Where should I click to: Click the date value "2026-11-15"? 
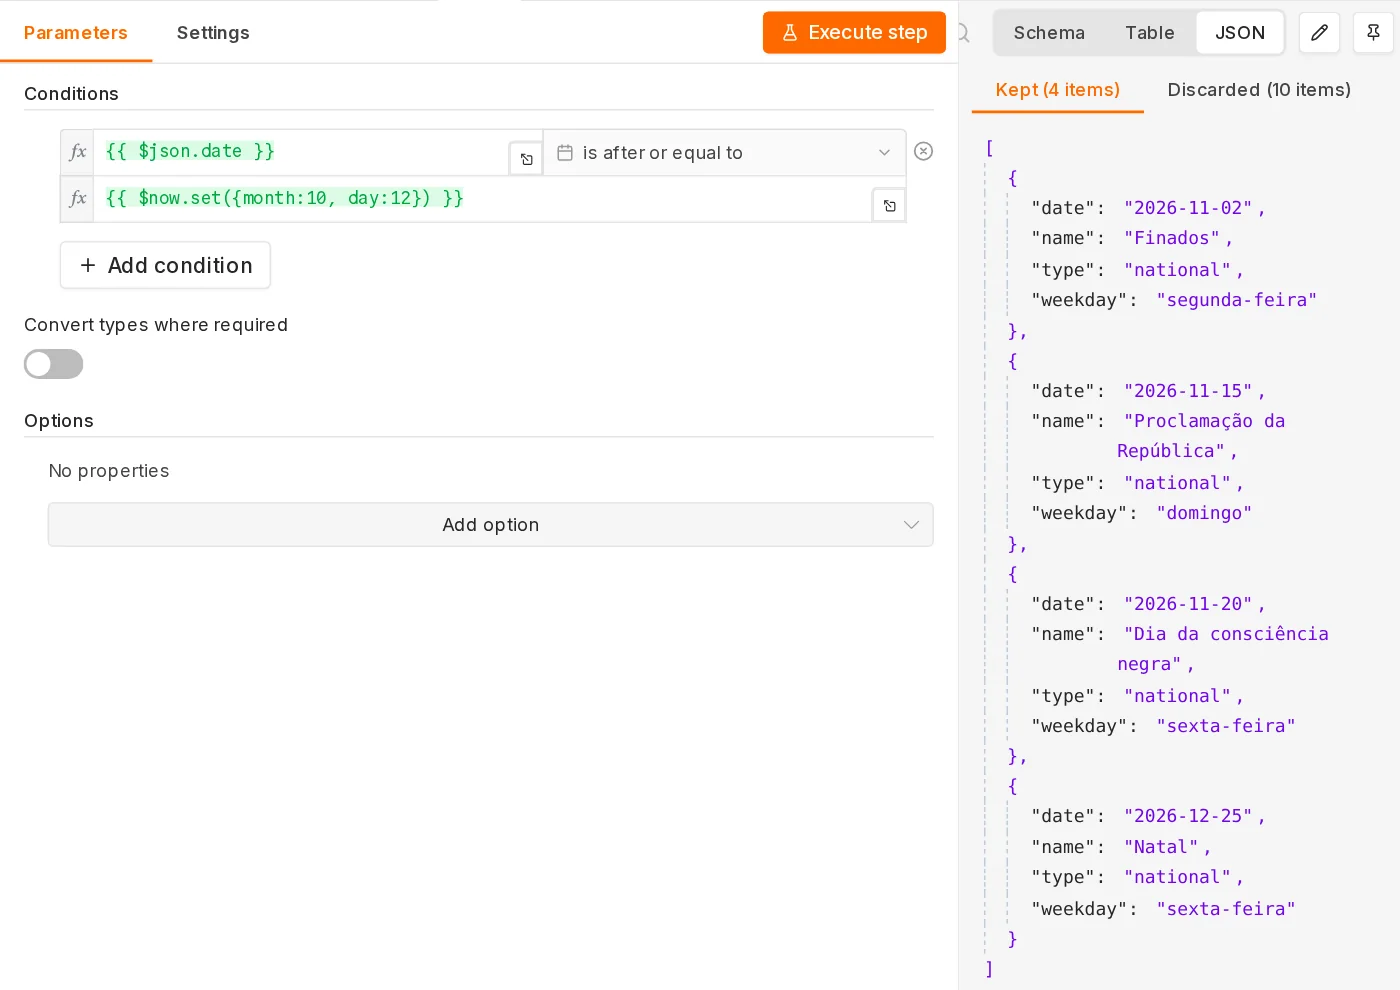tap(1187, 391)
